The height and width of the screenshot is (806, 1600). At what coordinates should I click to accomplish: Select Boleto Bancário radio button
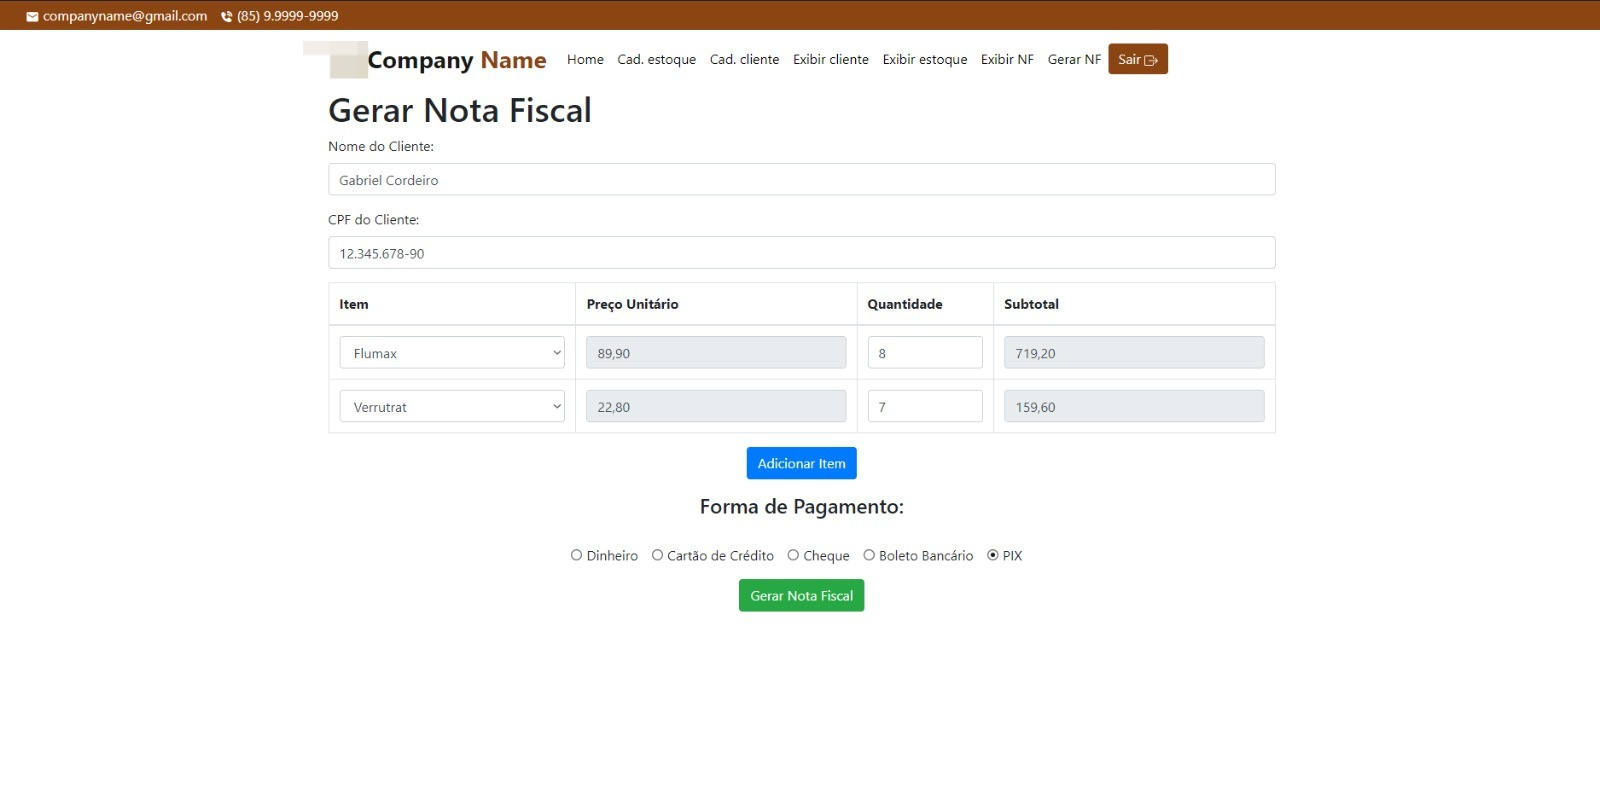click(869, 556)
